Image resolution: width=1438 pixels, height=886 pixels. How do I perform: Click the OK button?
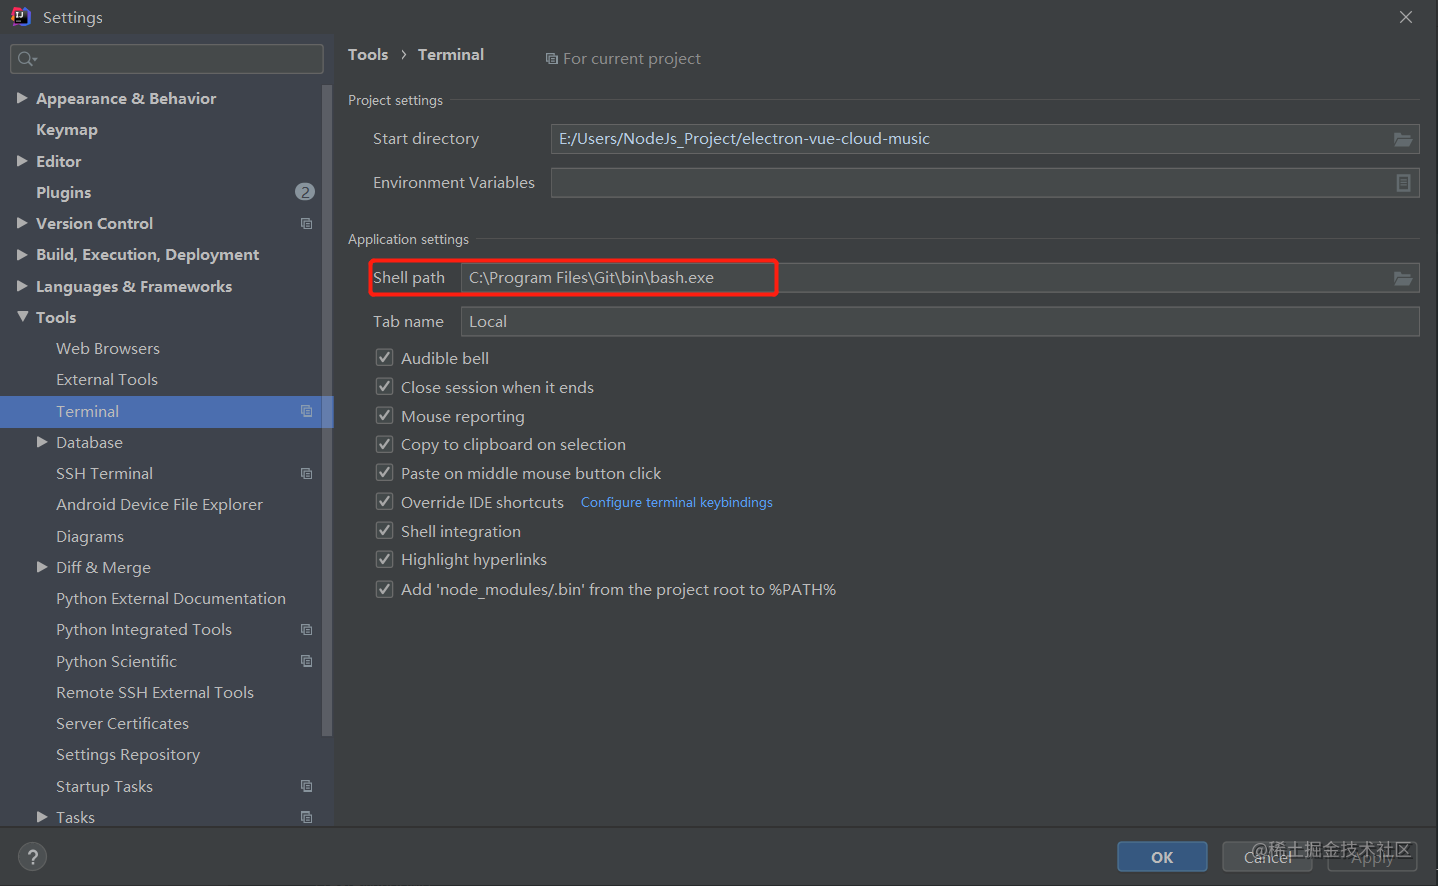pyautogui.click(x=1162, y=856)
